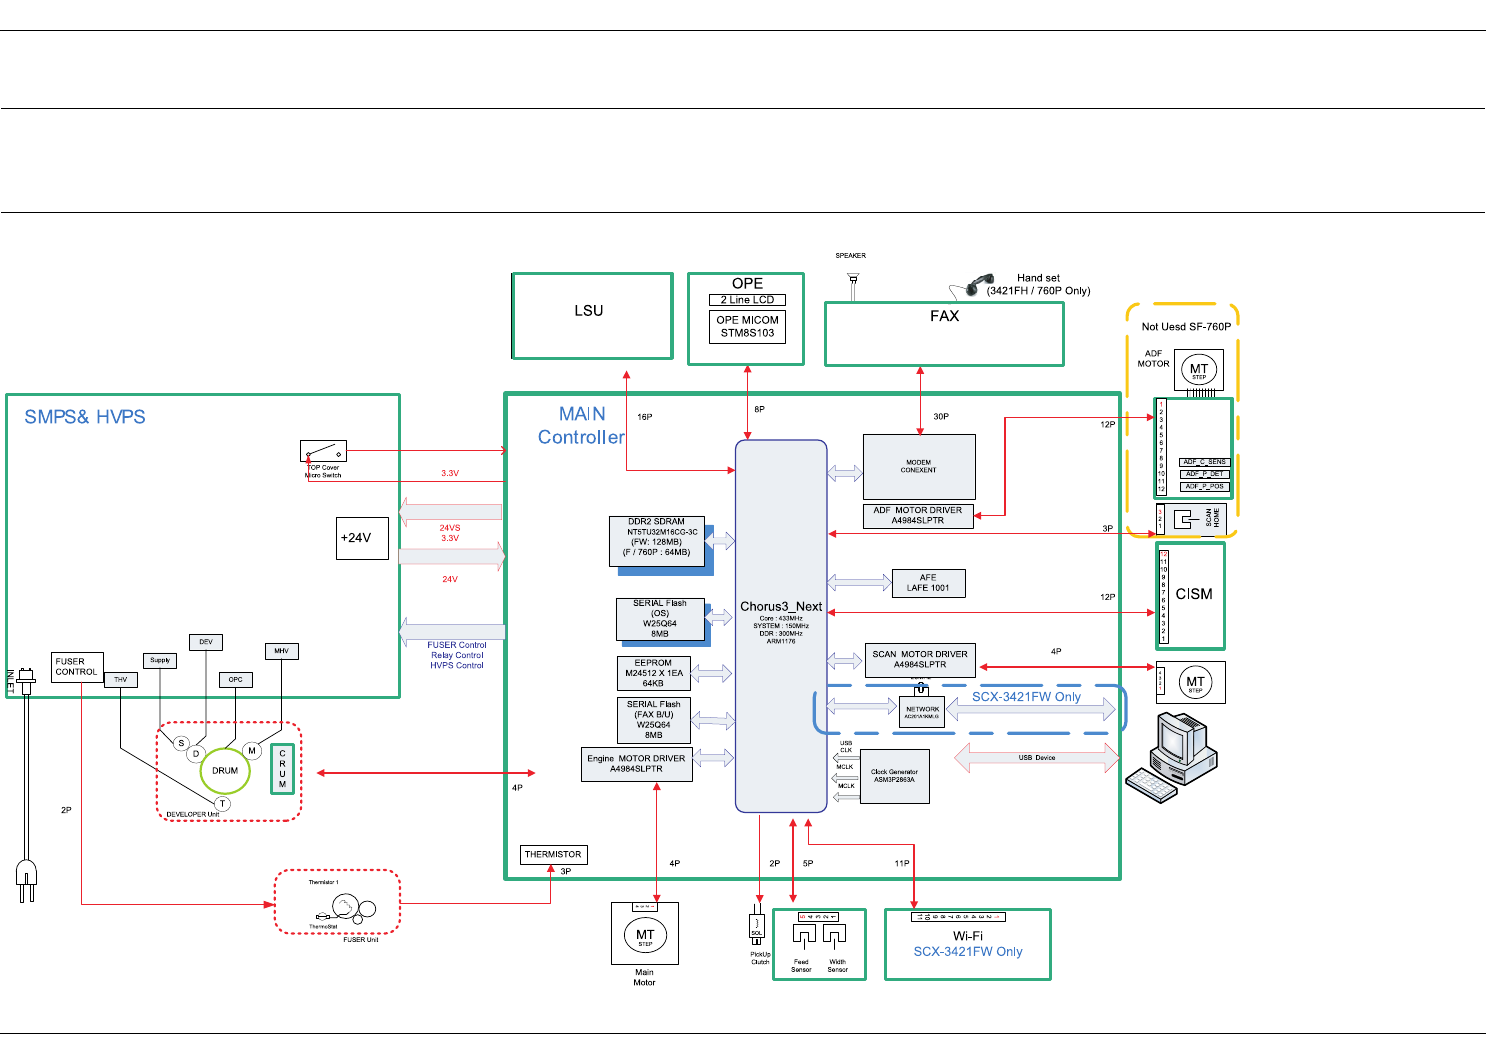This screenshot has height=1064, width=1486.
Task: Select the CISM block
Action: click(x=1191, y=595)
